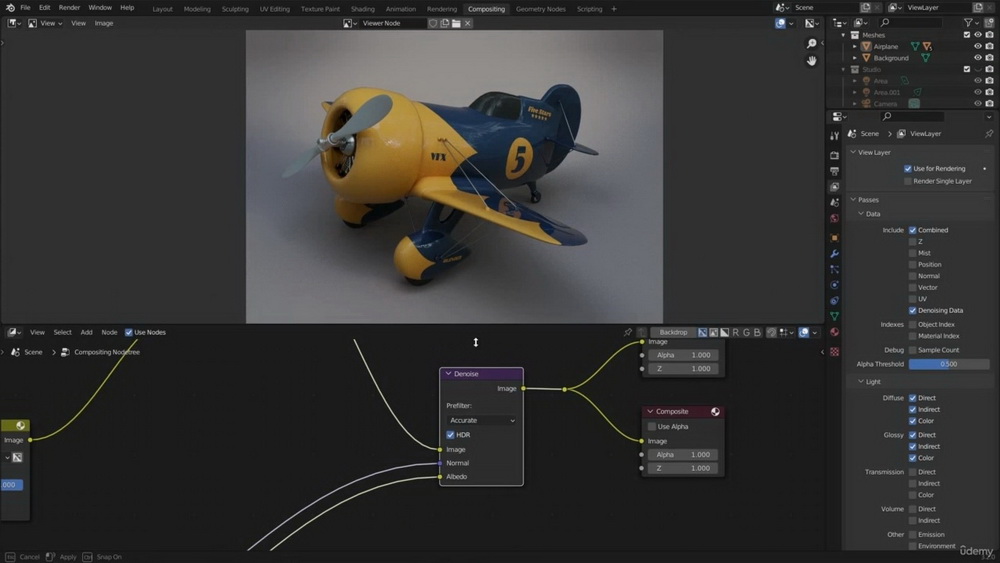Image resolution: width=1000 pixels, height=563 pixels.
Task: Open the node editor Add menu
Action: [86, 332]
